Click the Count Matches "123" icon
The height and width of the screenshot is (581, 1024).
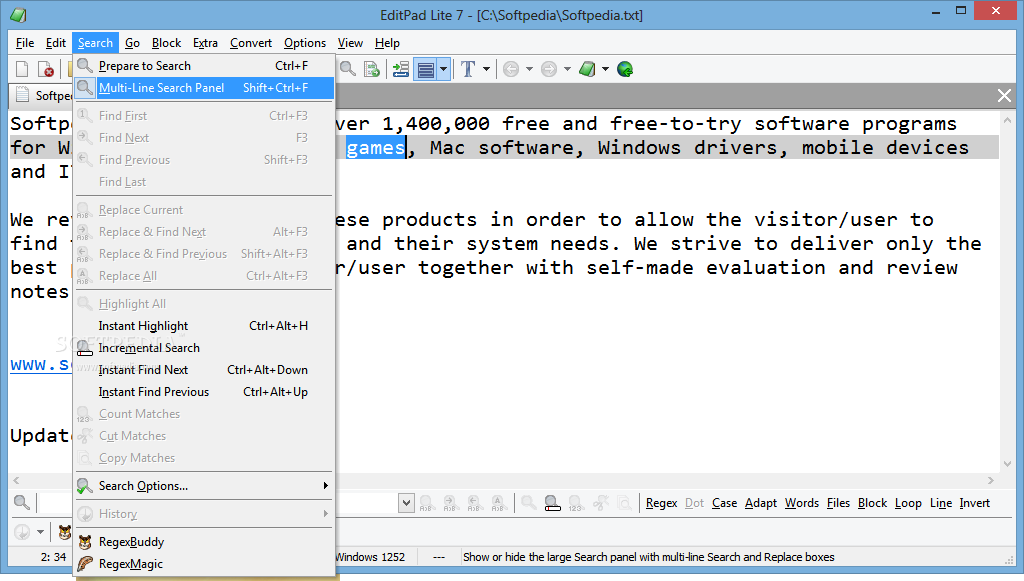576,503
